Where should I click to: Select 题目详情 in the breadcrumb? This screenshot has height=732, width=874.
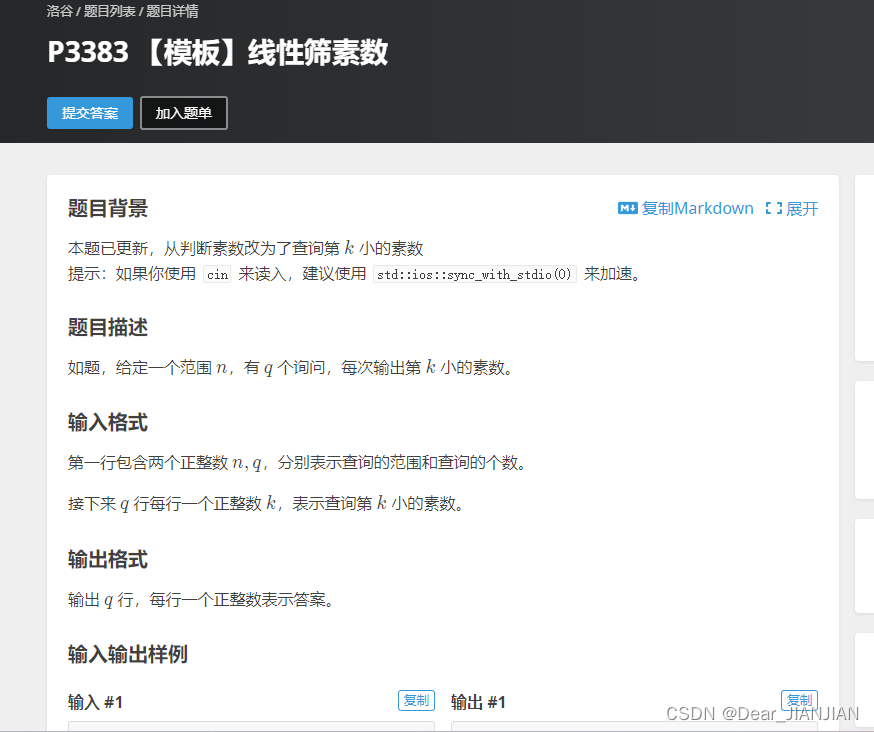click(172, 11)
